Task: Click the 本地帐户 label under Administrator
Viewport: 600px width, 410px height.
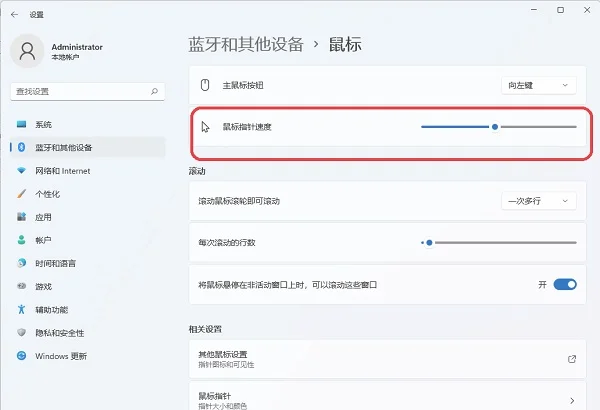Action: click(x=65, y=57)
